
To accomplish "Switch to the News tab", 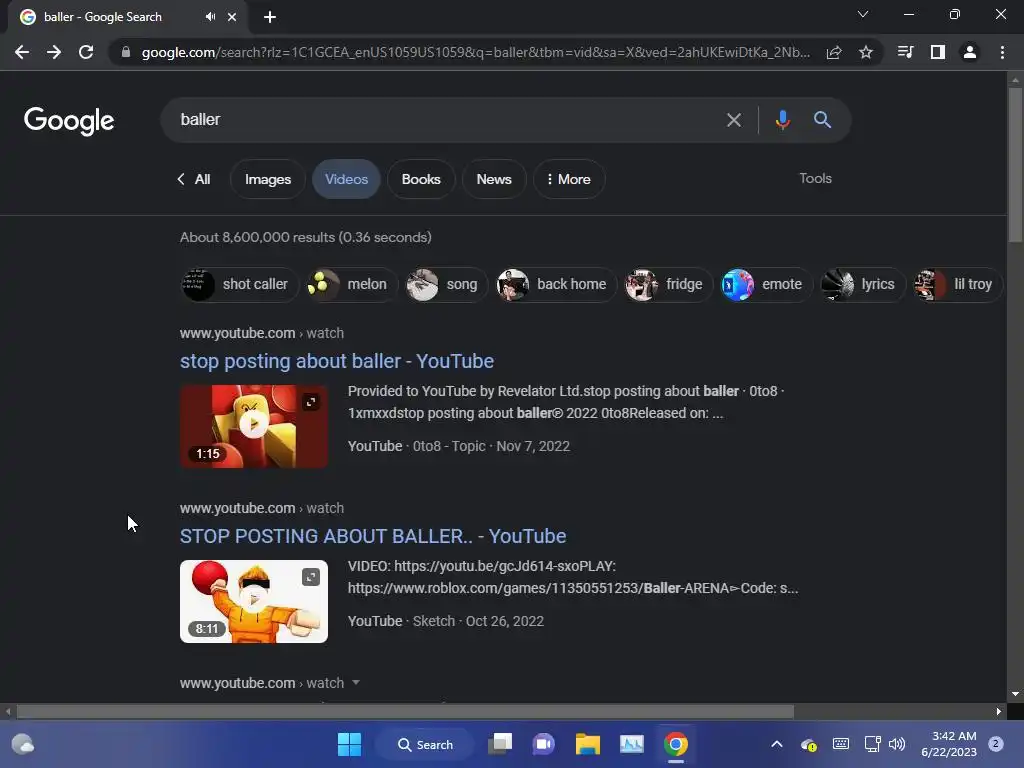I will [x=494, y=179].
